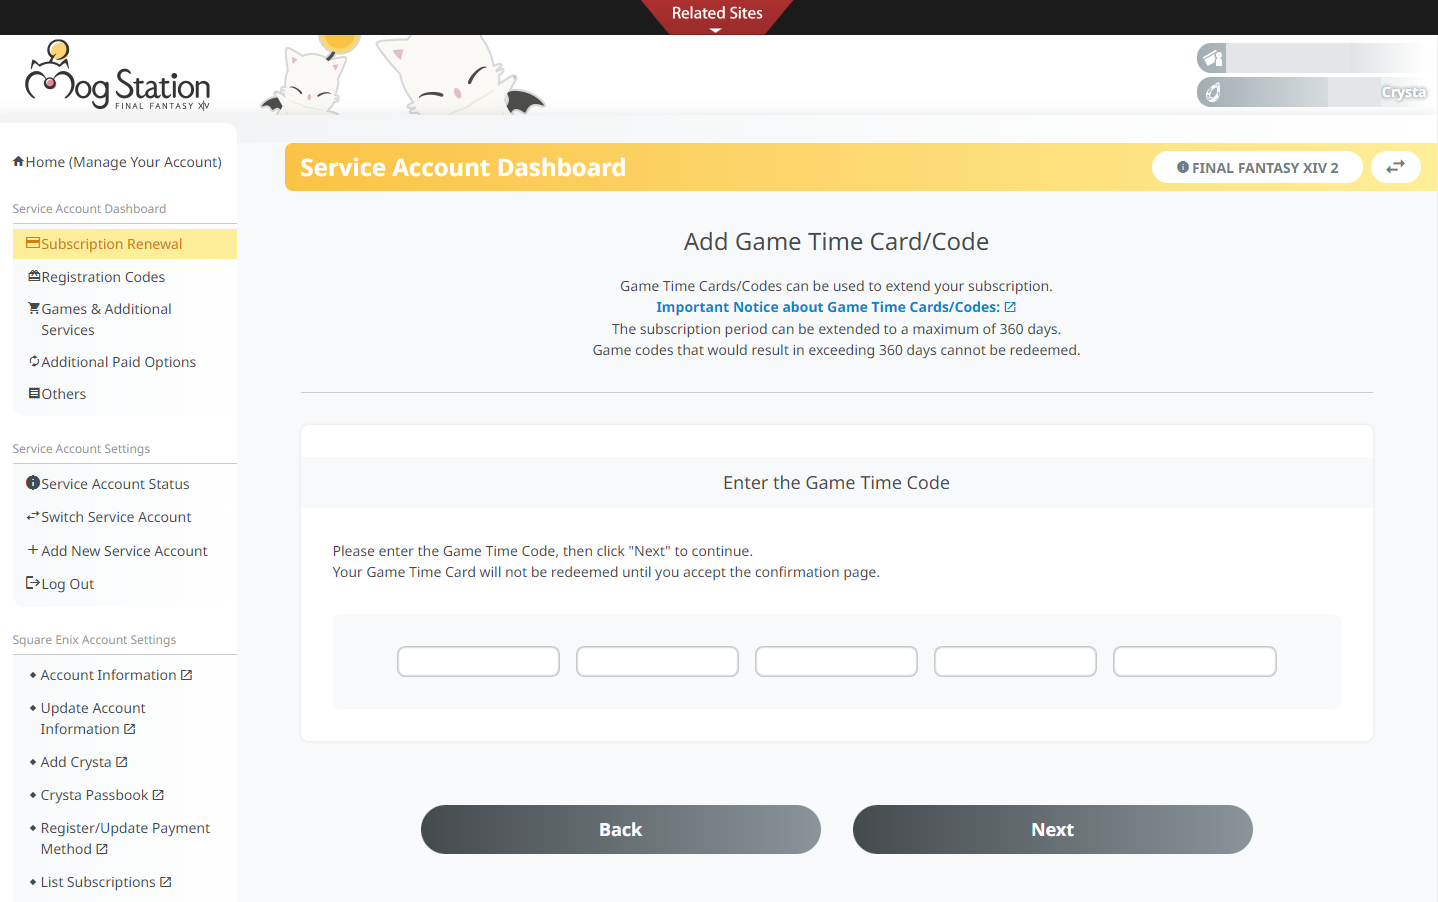Open Registration Codes menu item
This screenshot has width=1438, height=902.
tap(103, 277)
